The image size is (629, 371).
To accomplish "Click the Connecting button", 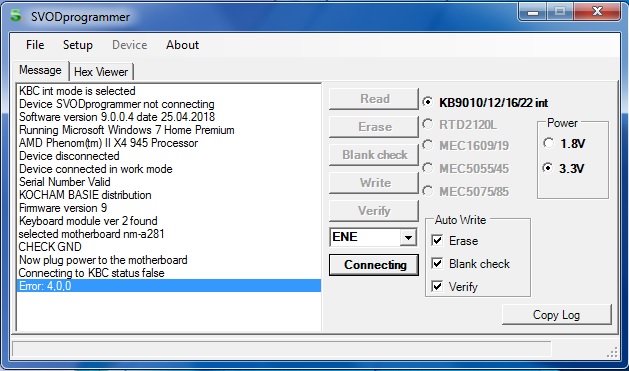I will (x=374, y=265).
